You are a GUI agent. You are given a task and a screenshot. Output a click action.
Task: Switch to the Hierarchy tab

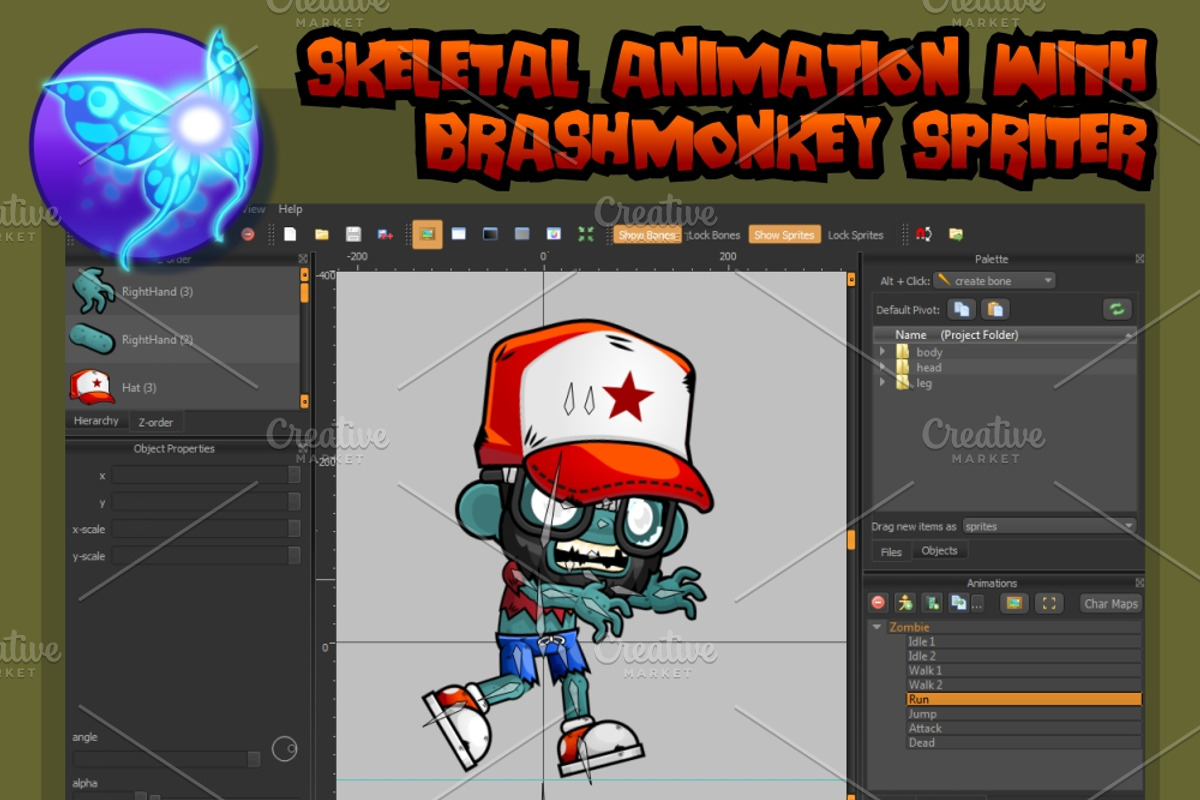pyautogui.click(x=97, y=421)
